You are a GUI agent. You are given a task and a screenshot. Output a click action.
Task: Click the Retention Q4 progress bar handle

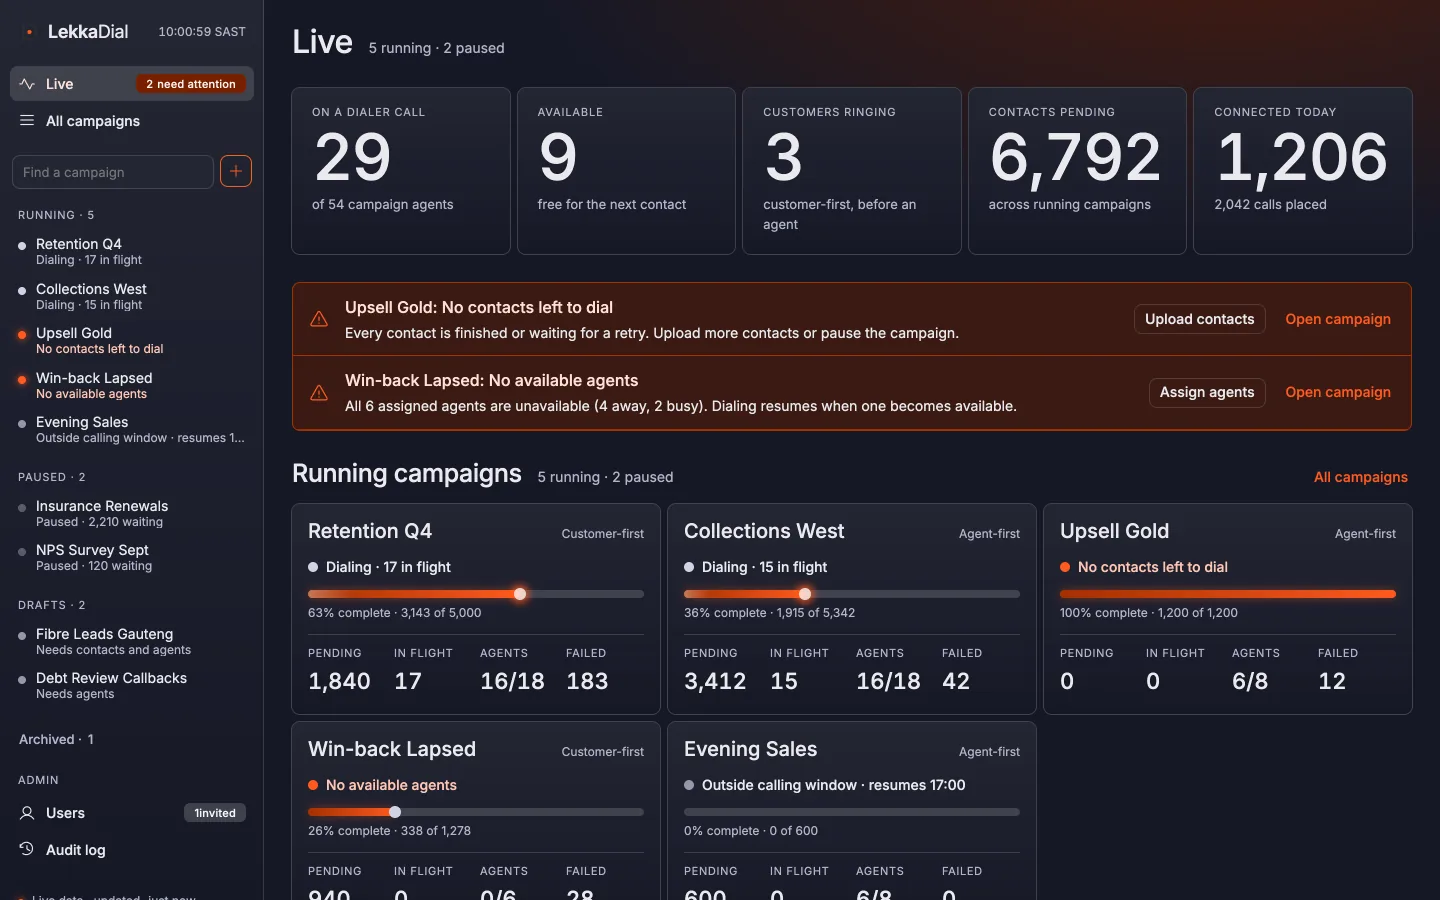(520, 594)
